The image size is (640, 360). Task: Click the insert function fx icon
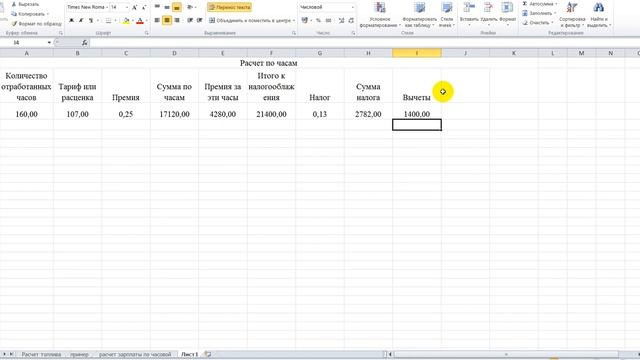tap(84, 42)
